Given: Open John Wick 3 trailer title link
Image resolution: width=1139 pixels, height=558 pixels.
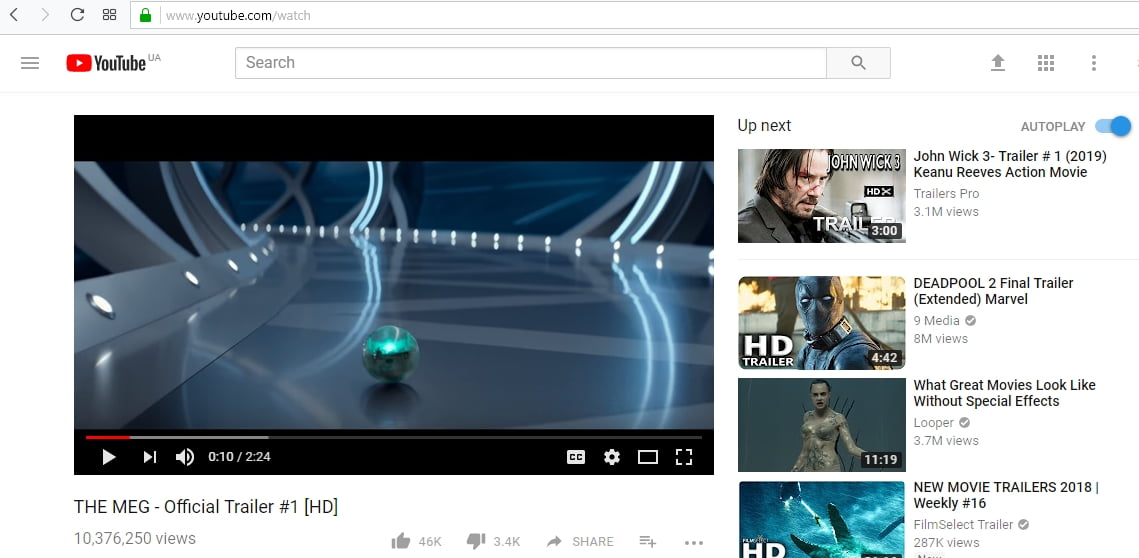Looking at the screenshot, I should point(1010,164).
